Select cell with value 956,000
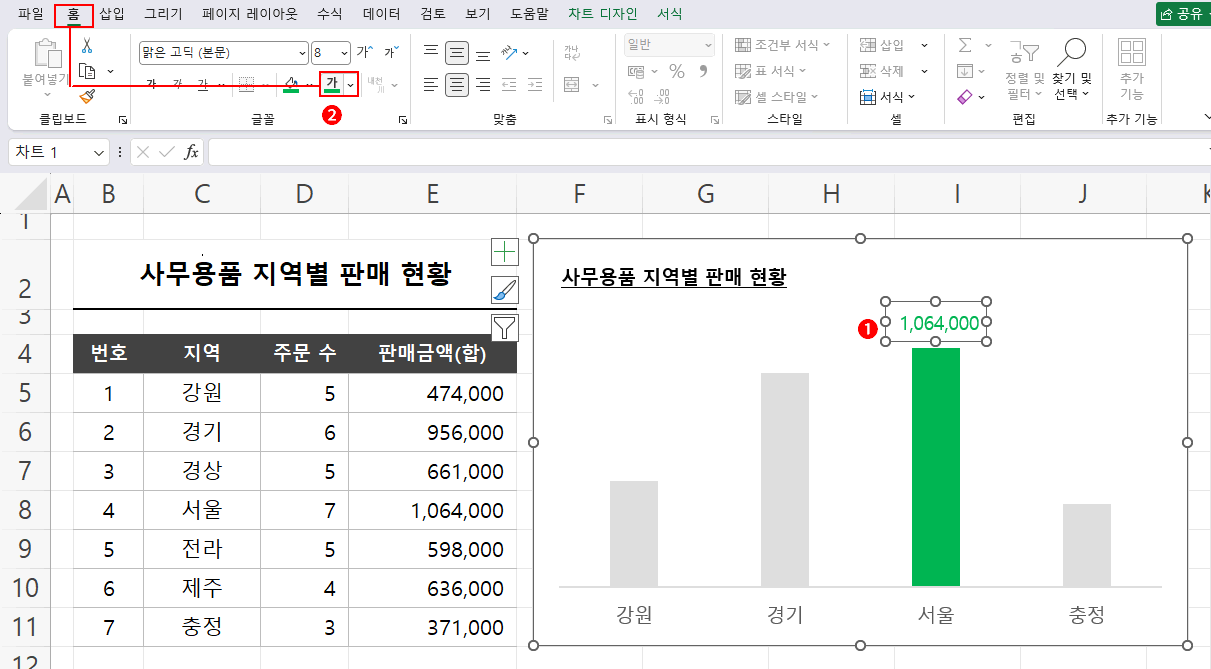This screenshot has height=669, width=1211. pyautogui.click(x=432, y=432)
